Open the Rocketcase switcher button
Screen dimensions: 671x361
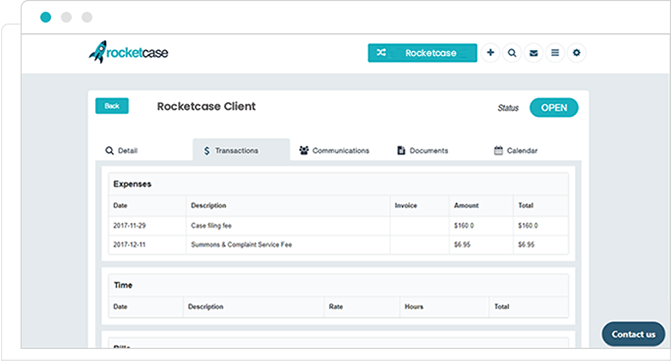[422, 53]
